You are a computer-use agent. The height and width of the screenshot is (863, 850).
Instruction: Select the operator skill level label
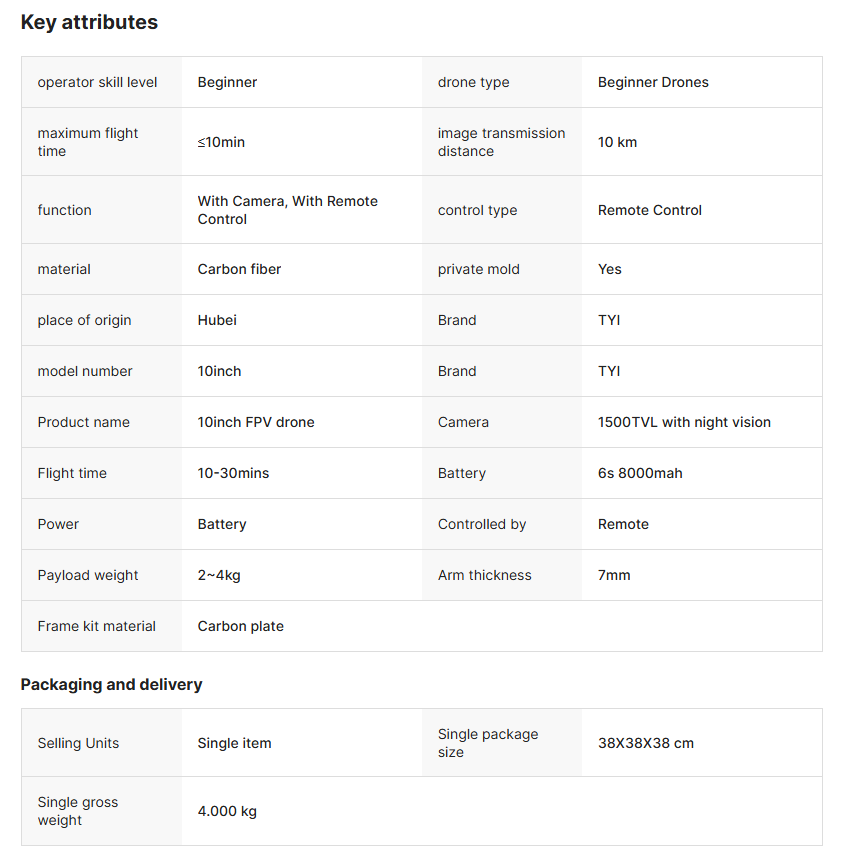tap(97, 82)
